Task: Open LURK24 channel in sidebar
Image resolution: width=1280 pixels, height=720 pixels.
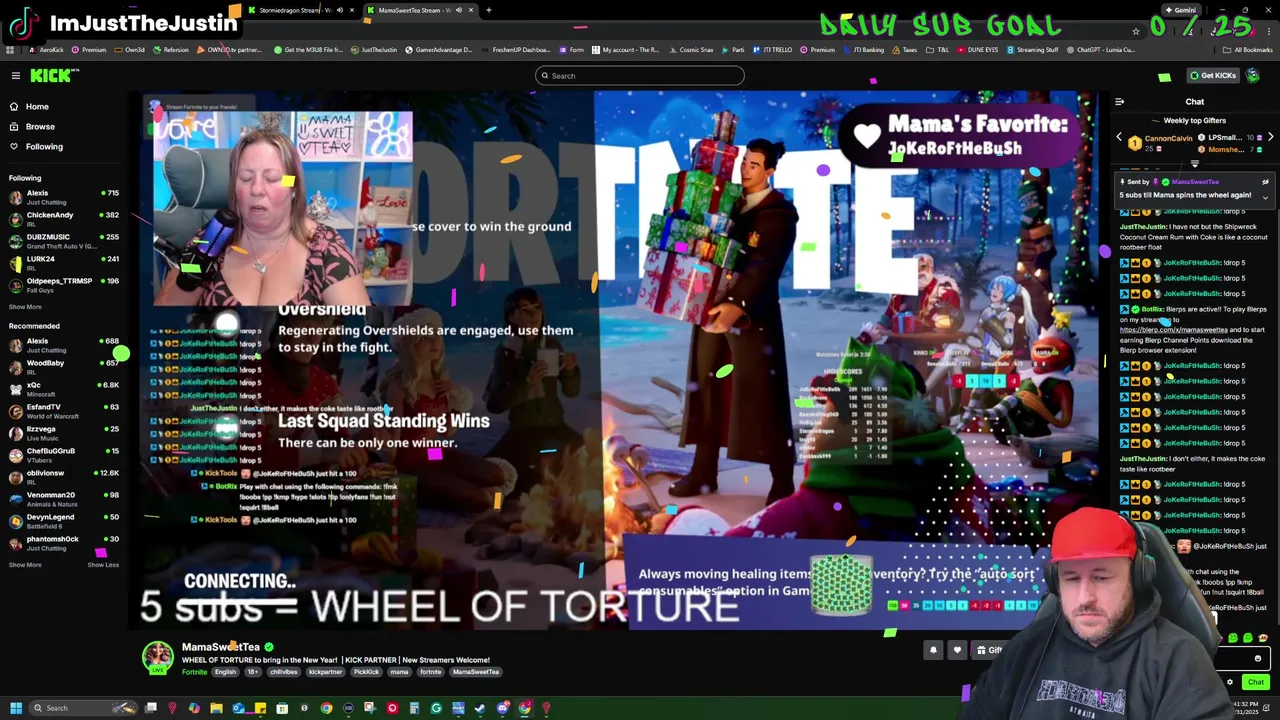Action: click(x=62, y=262)
